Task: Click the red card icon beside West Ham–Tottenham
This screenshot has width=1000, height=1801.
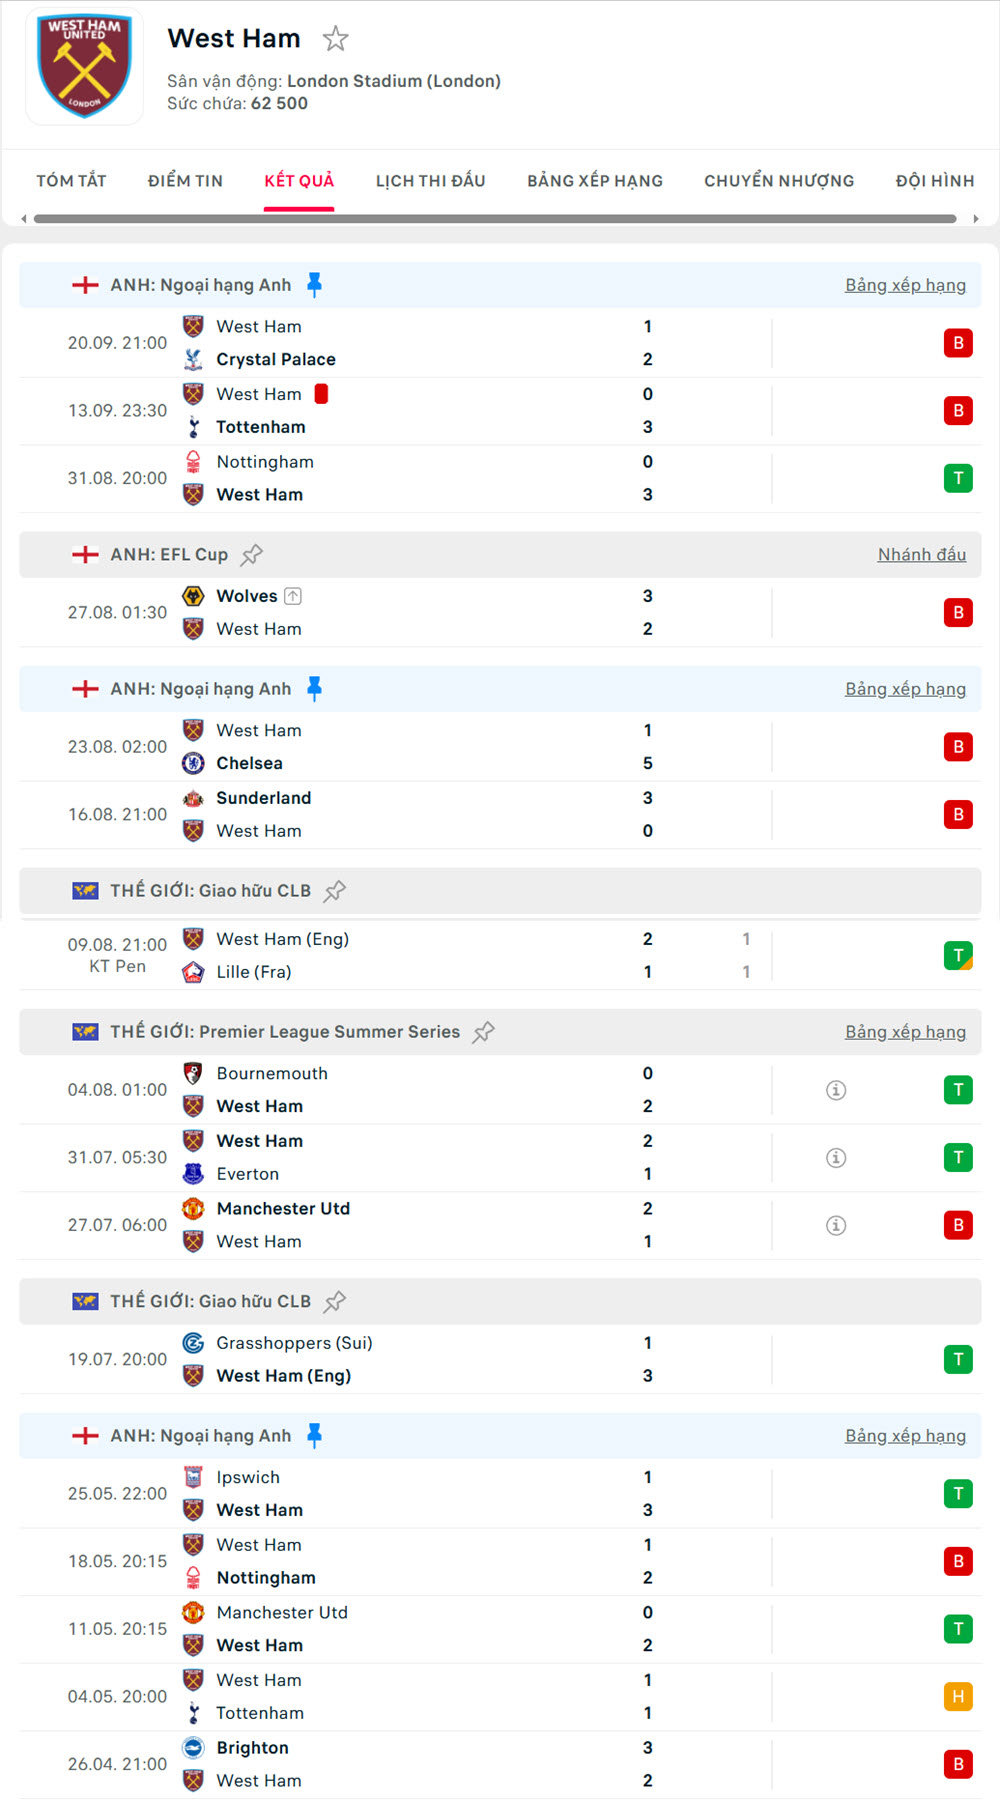Action: tap(320, 394)
